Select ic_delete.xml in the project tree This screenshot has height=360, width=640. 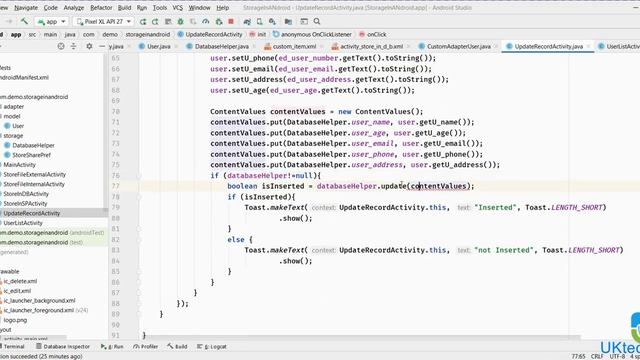[x=20, y=281]
